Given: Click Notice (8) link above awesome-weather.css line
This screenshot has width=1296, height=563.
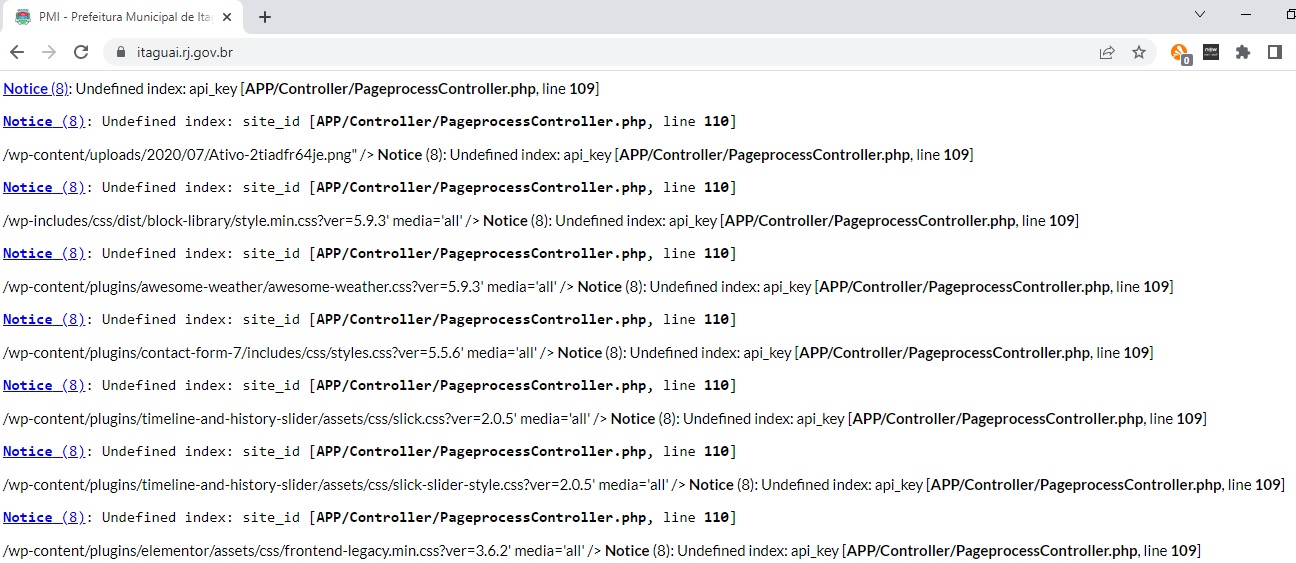Looking at the screenshot, I should point(44,253).
